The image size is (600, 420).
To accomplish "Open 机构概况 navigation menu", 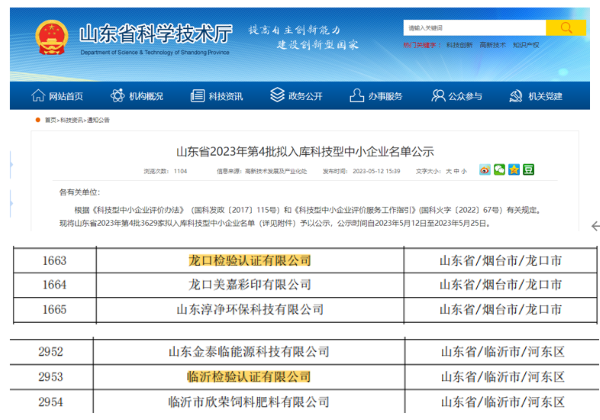I will pos(146,96).
